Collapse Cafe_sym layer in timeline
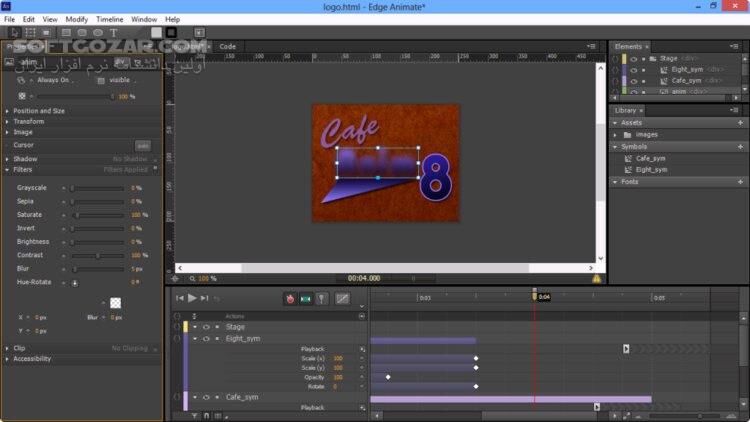 [x=195, y=397]
